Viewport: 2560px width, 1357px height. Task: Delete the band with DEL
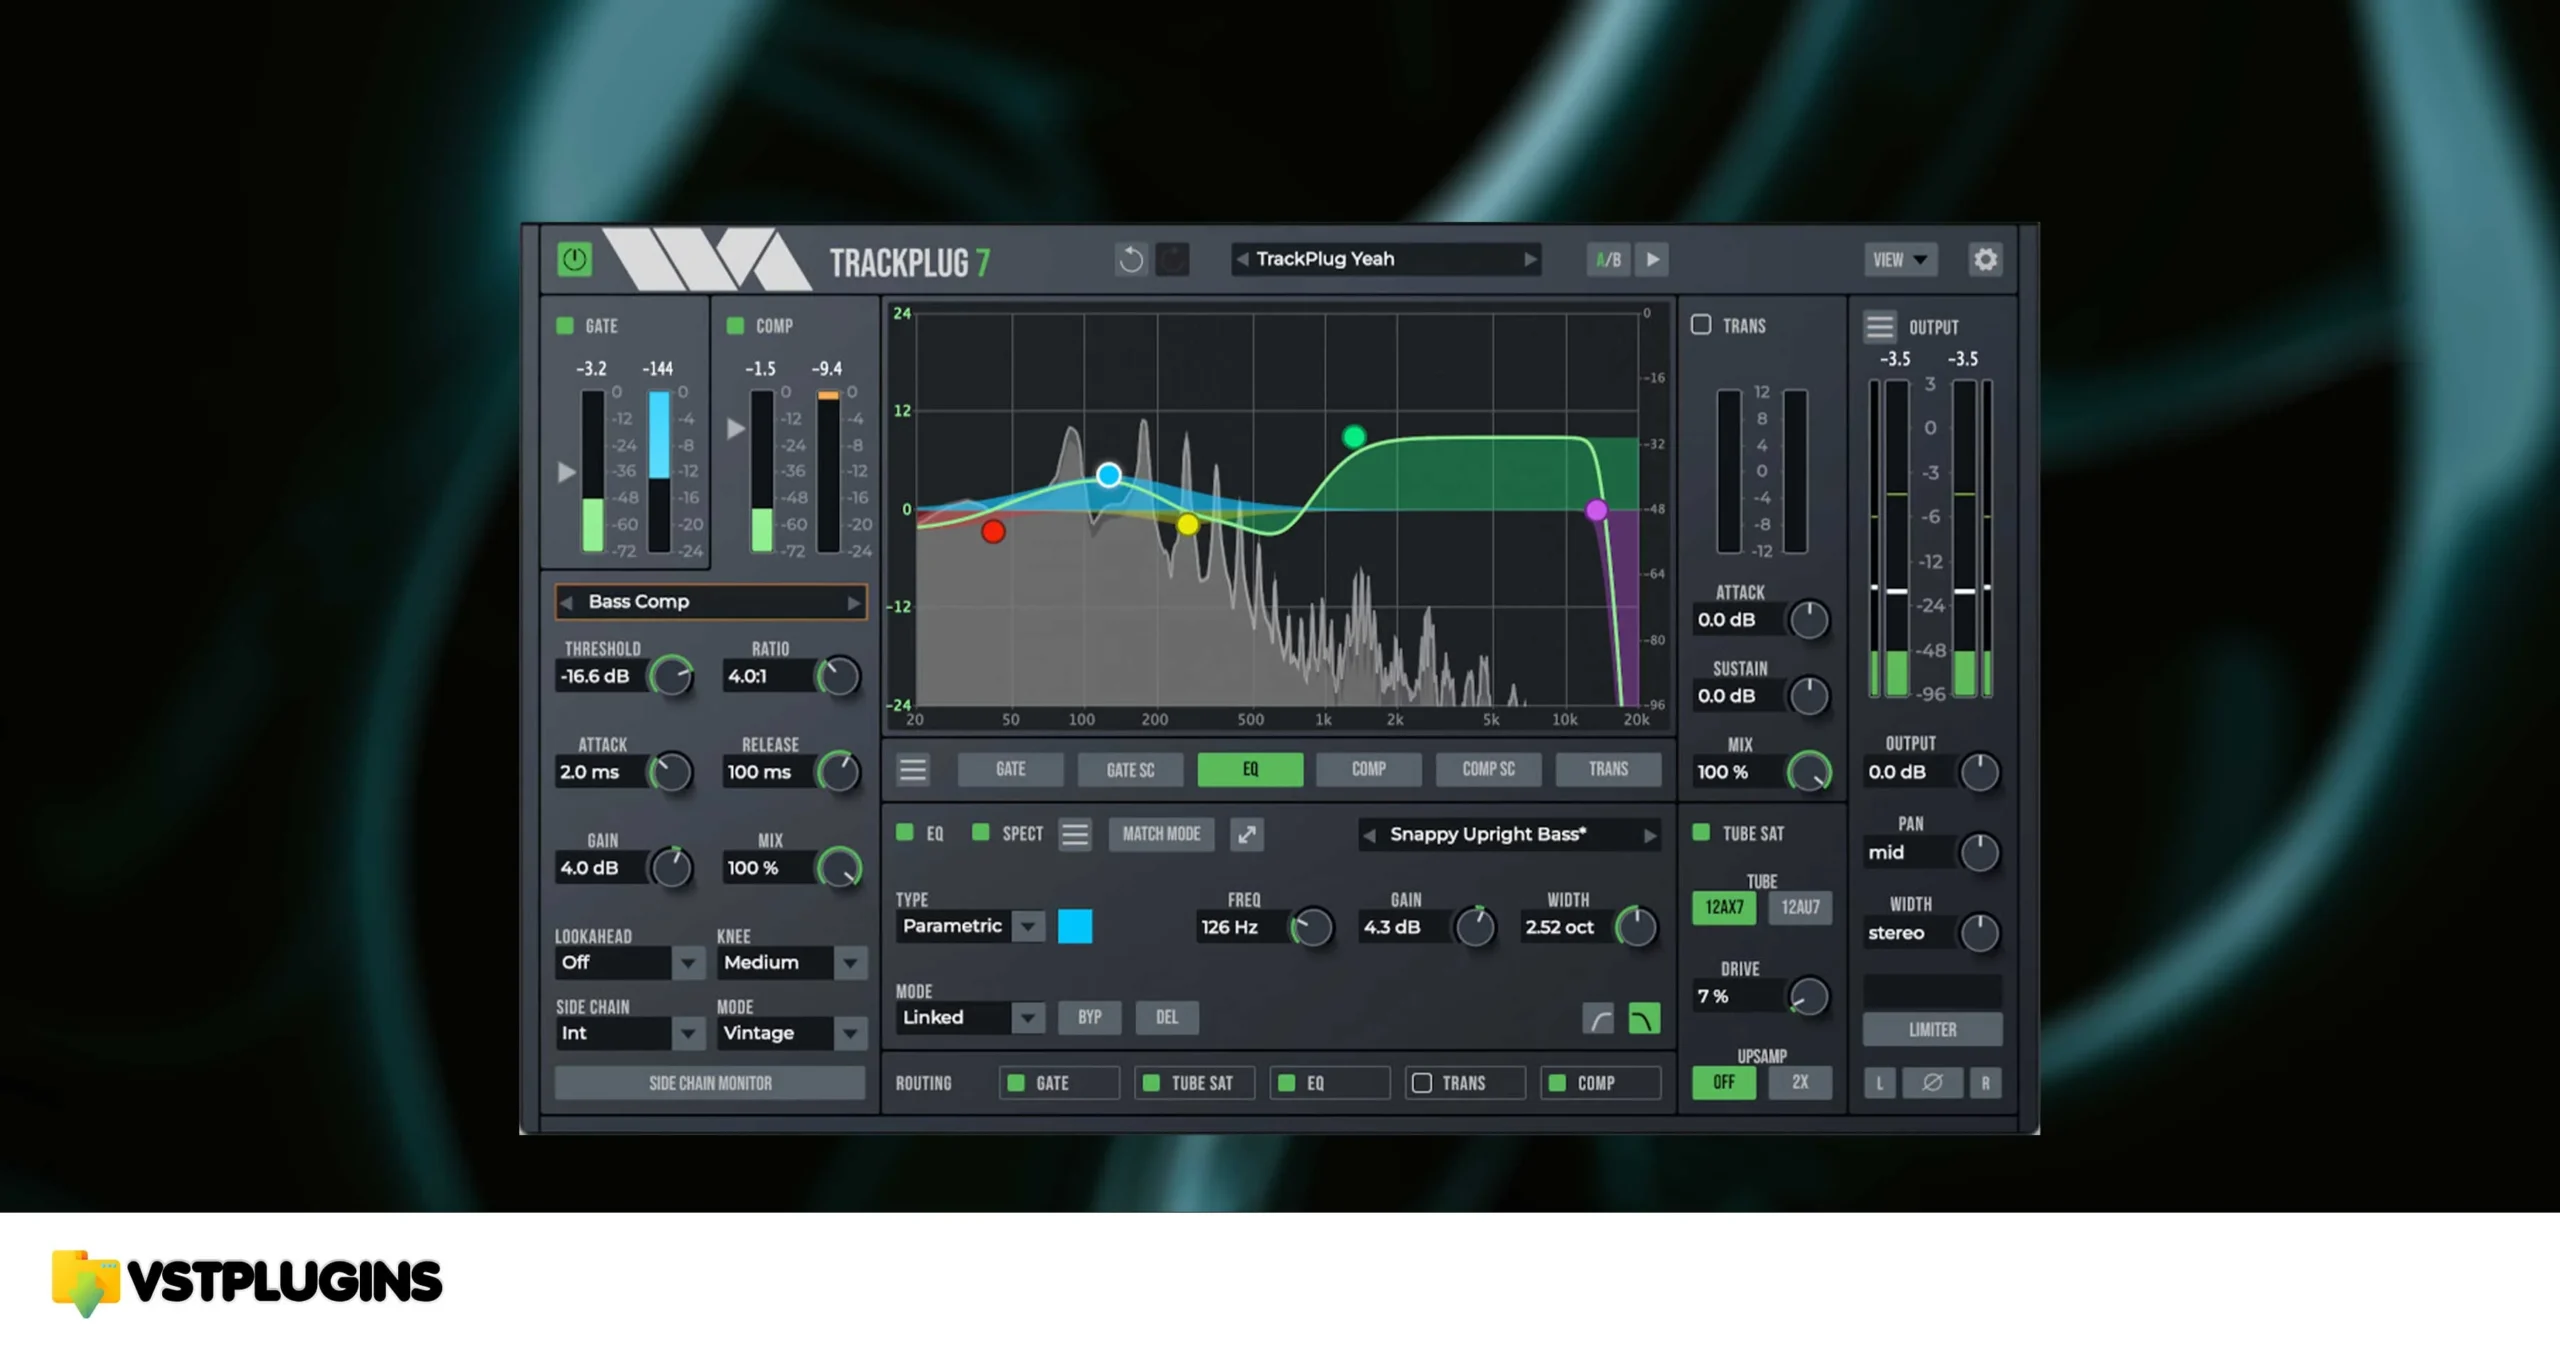coord(1166,1018)
